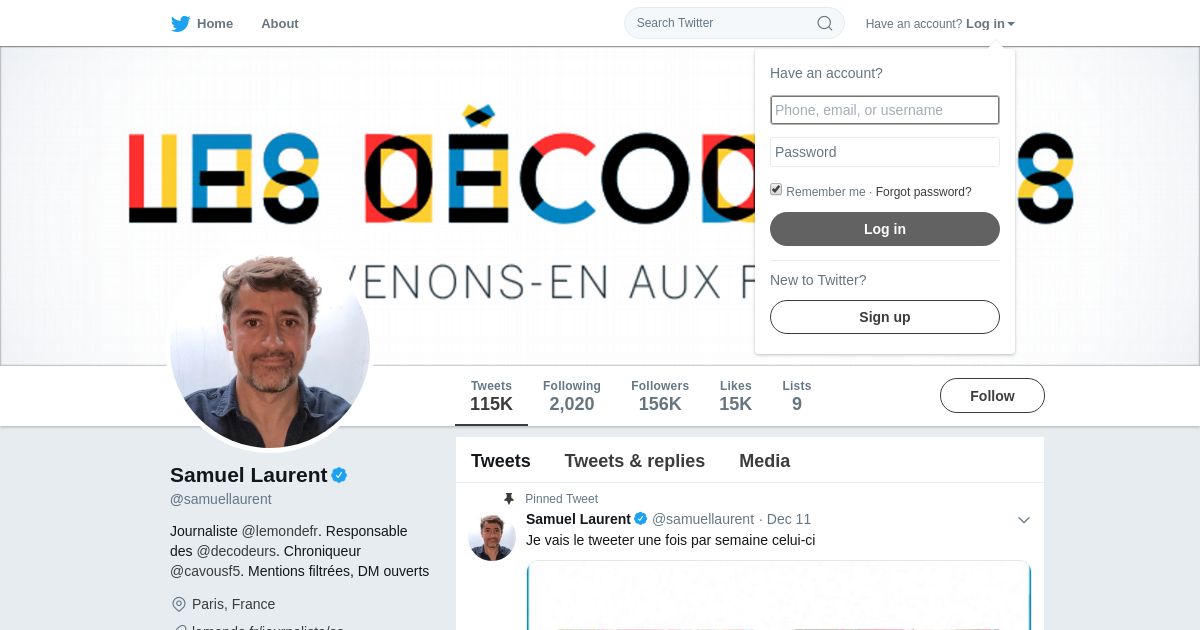This screenshot has width=1200, height=630.
Task: Toggle the Remember me checkbox
Action: [x=776, y=190]
